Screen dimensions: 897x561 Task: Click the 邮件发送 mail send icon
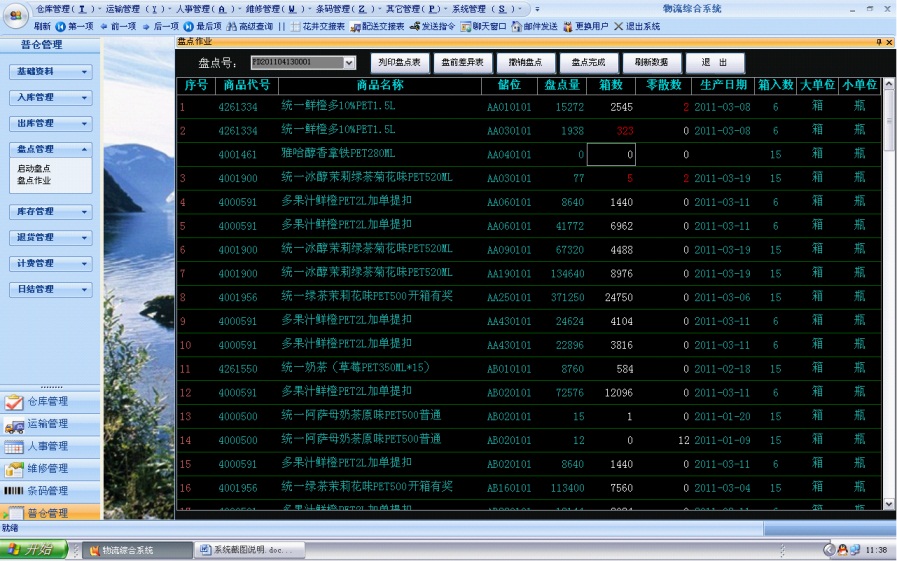coord(517,26)
